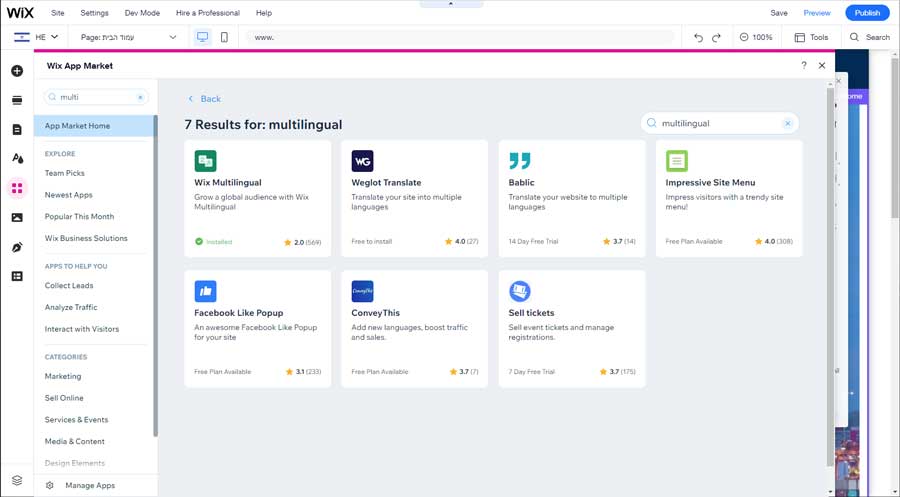The image size is (900, 497).
Task: Open Collect Leads category
Action: (x=69, y=285)
